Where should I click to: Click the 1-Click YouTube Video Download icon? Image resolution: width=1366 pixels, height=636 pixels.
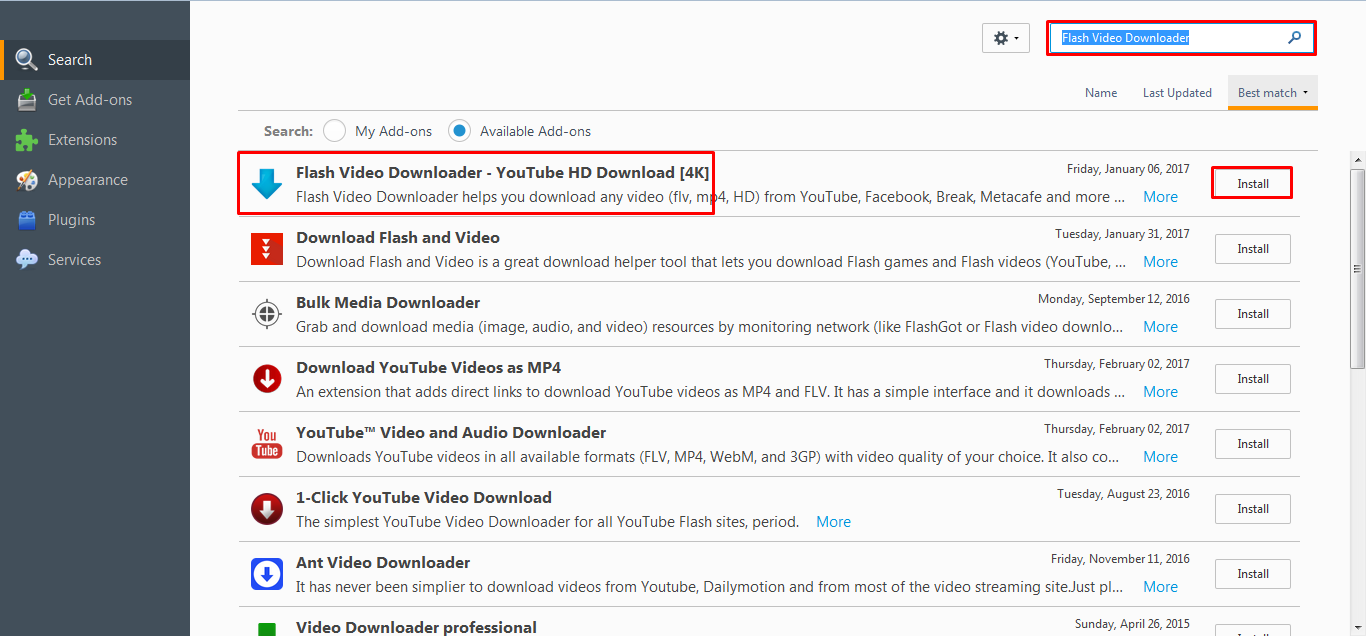[267, 509]
